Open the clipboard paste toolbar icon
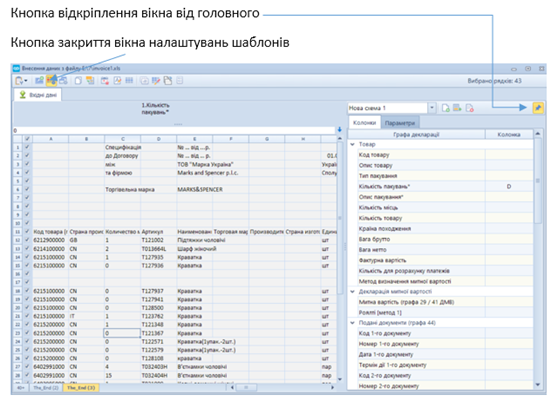Viewport: 558px width, 401px height. click(19, 81)
